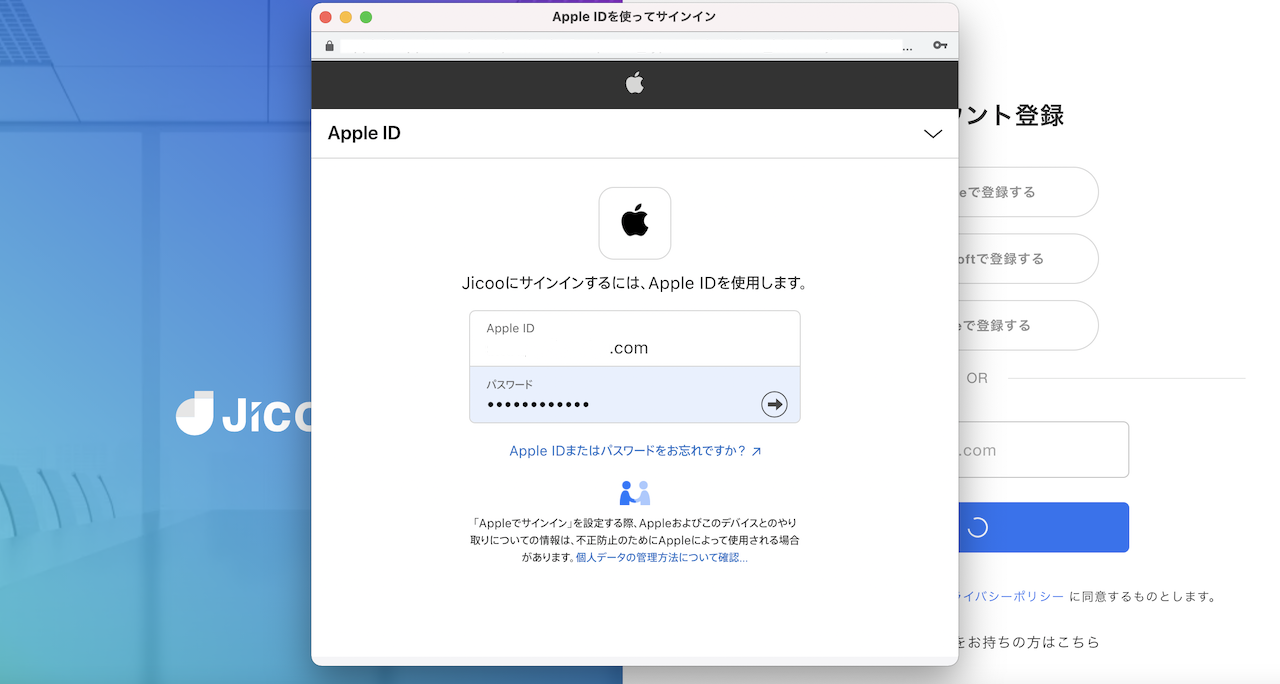Image resolution: width=1280 pixels, height=684 pixels.
Task: Maximize the Apple sign-in window
Action: [x=366, y=17]
